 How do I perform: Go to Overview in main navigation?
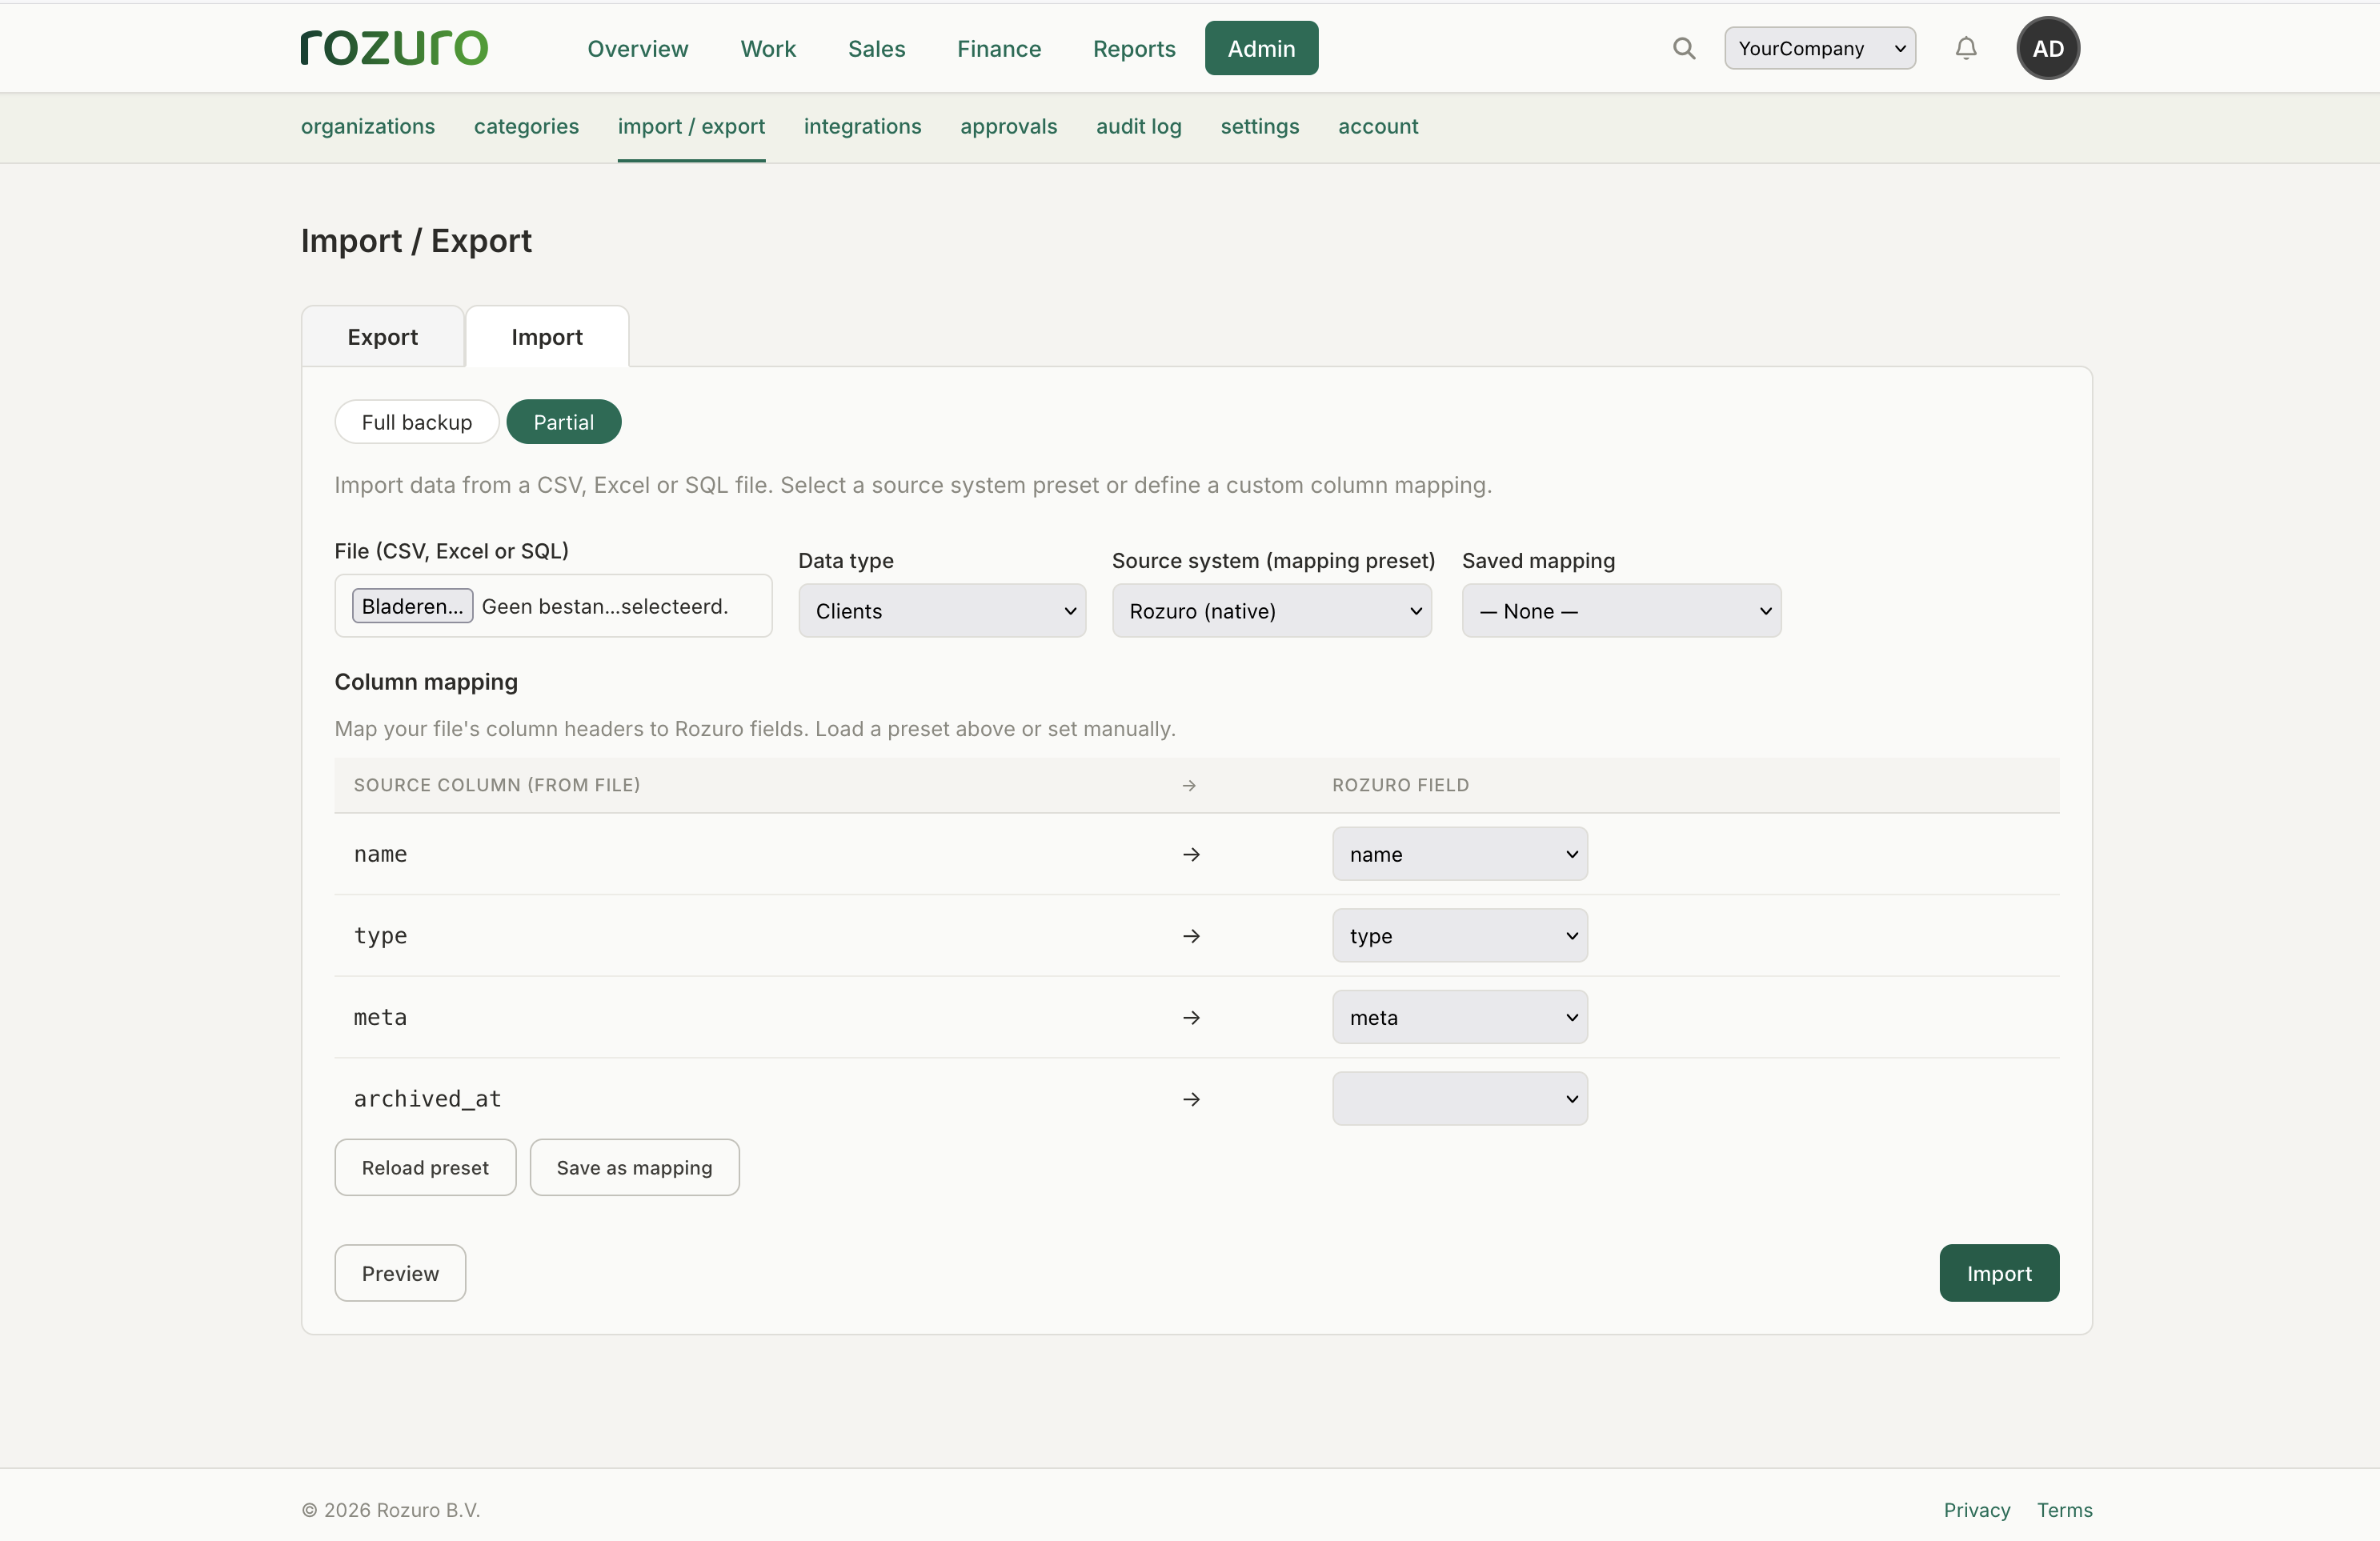point(638,48)
